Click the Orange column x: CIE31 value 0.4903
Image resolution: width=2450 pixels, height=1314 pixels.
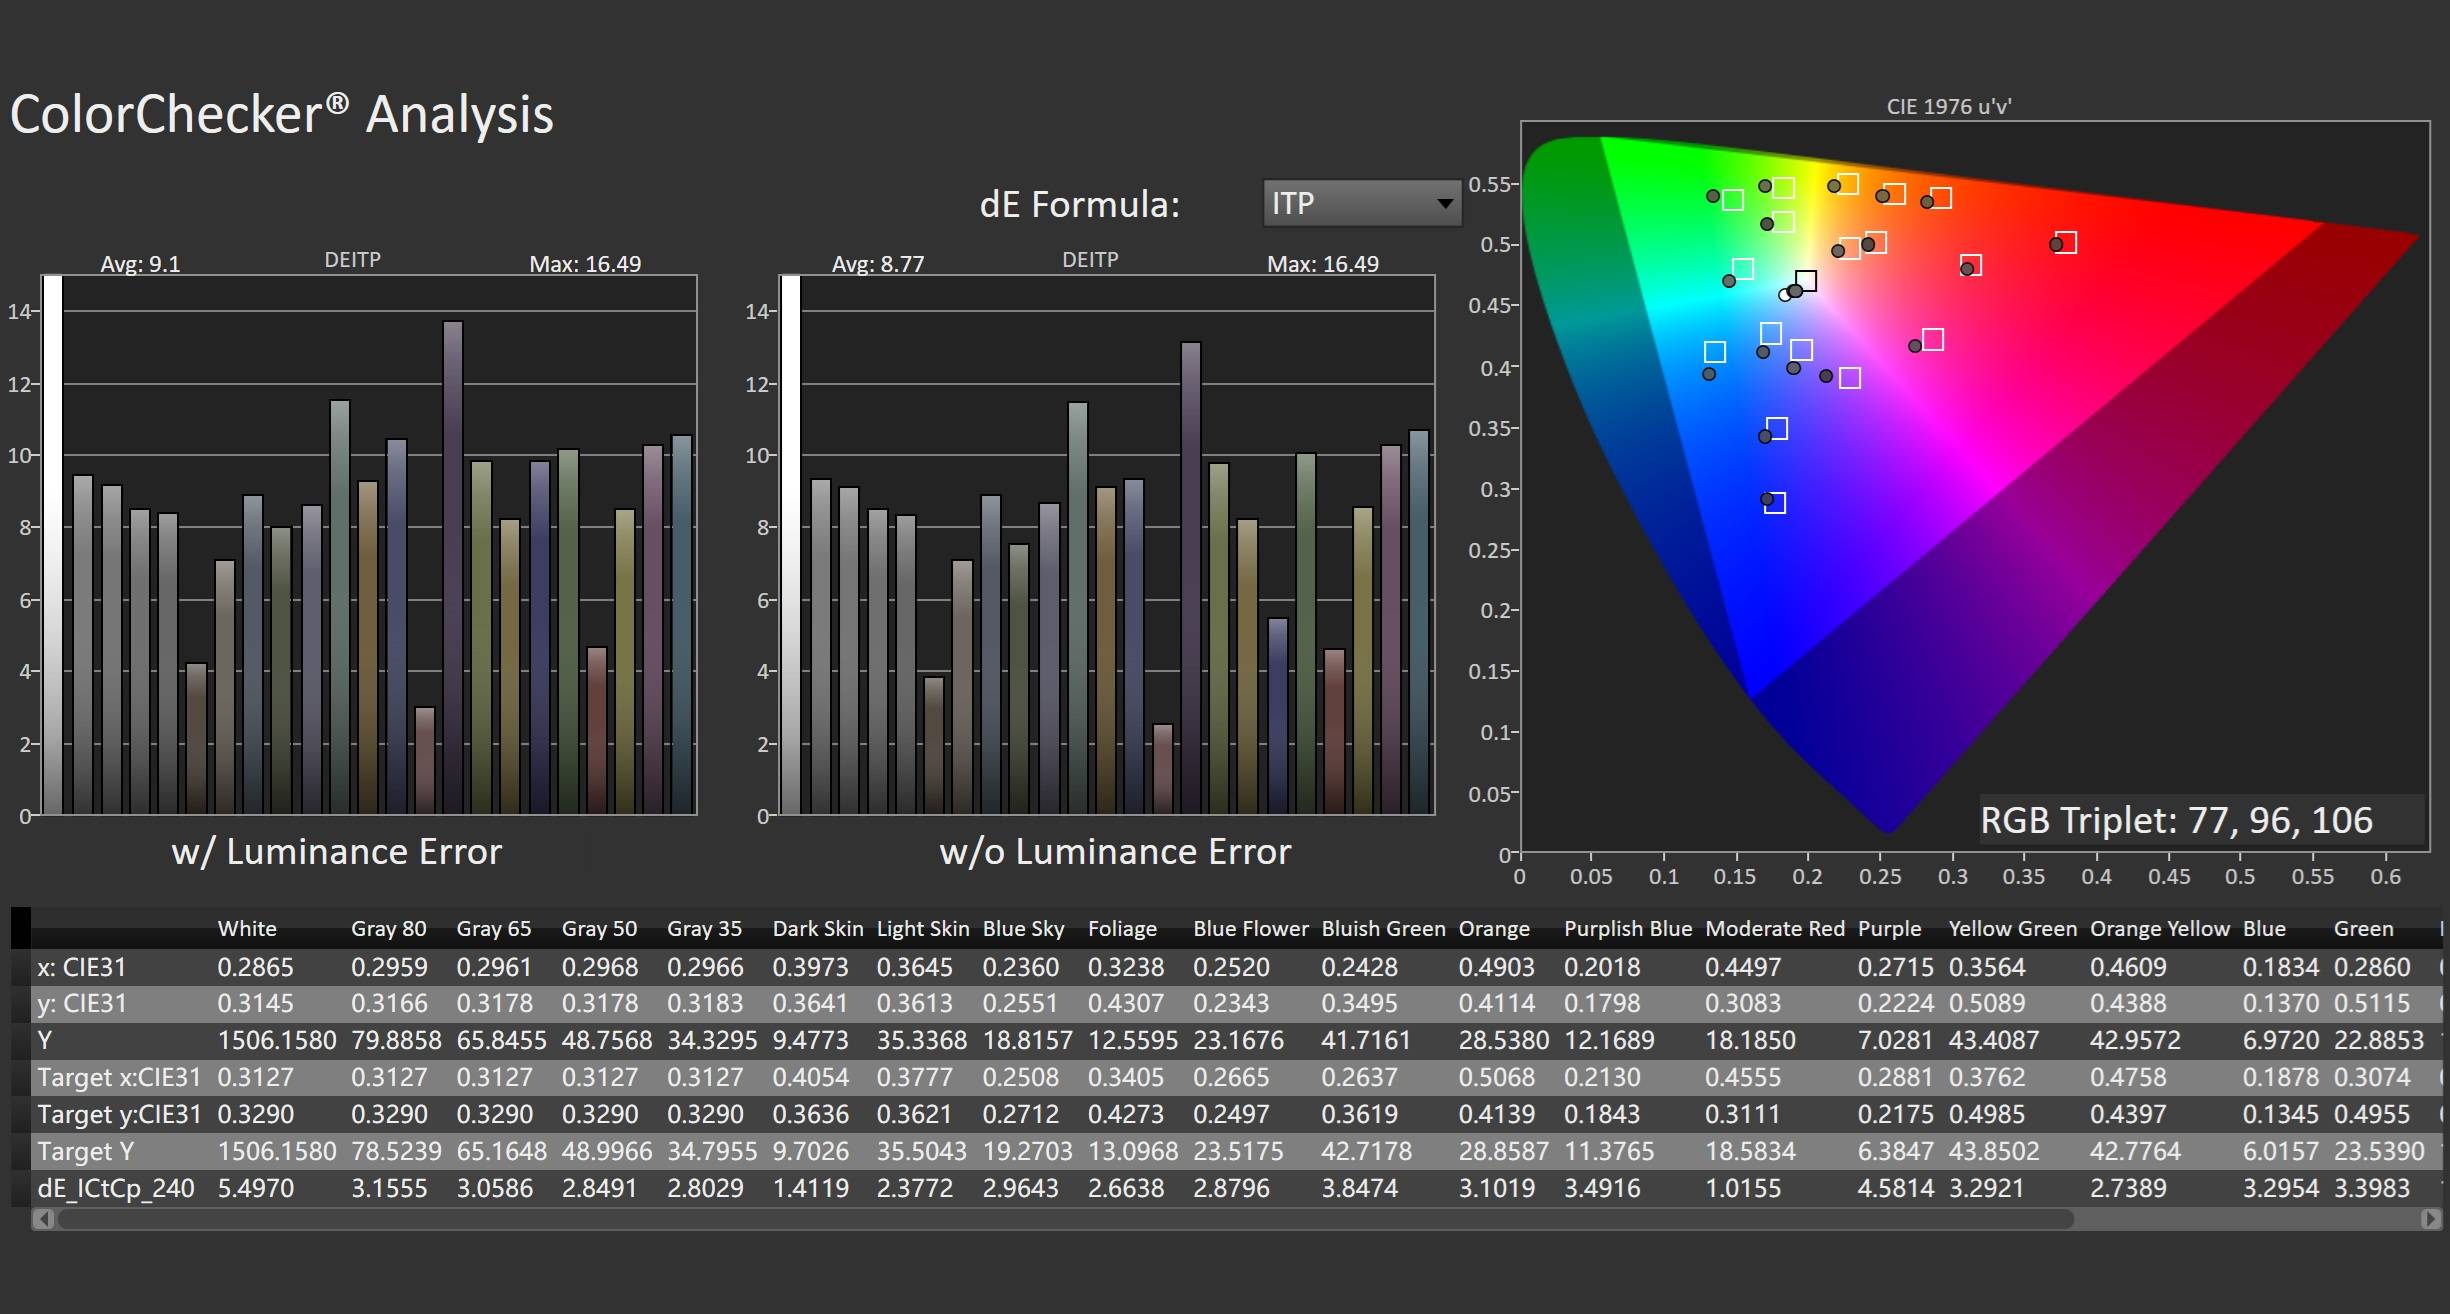pos(1494,967)
